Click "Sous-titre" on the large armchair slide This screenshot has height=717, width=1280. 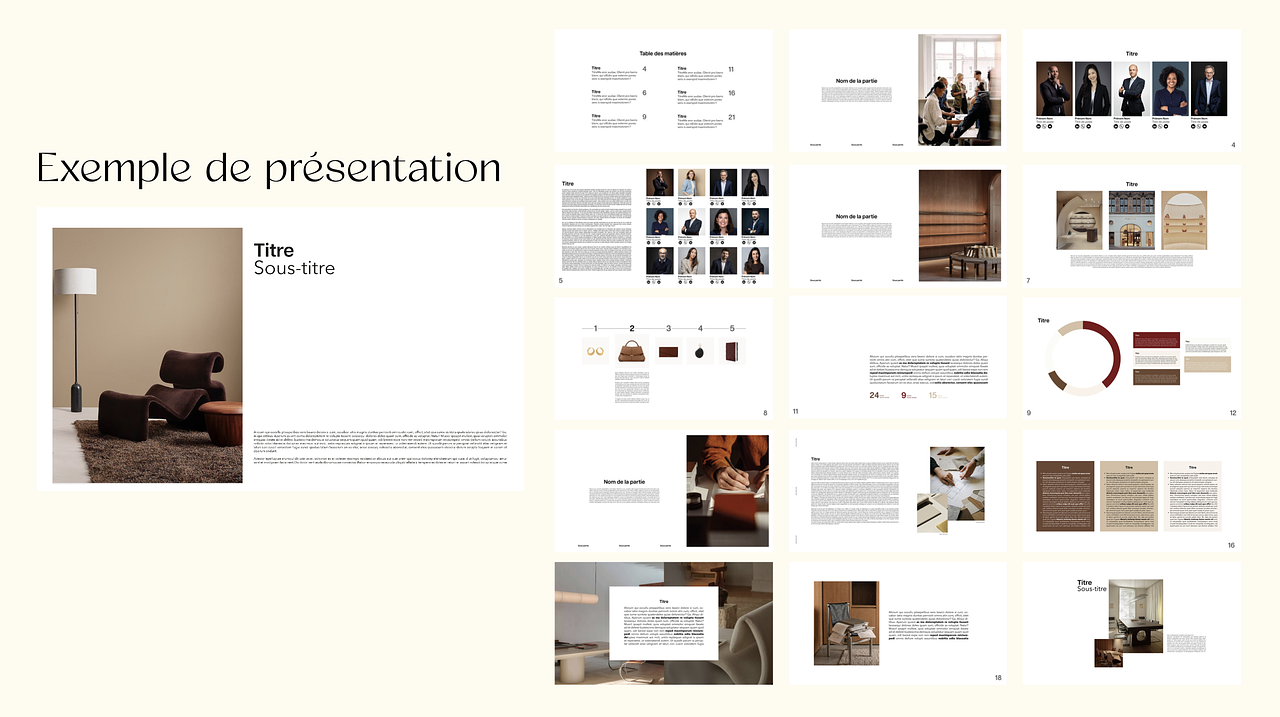click(294, 268)
